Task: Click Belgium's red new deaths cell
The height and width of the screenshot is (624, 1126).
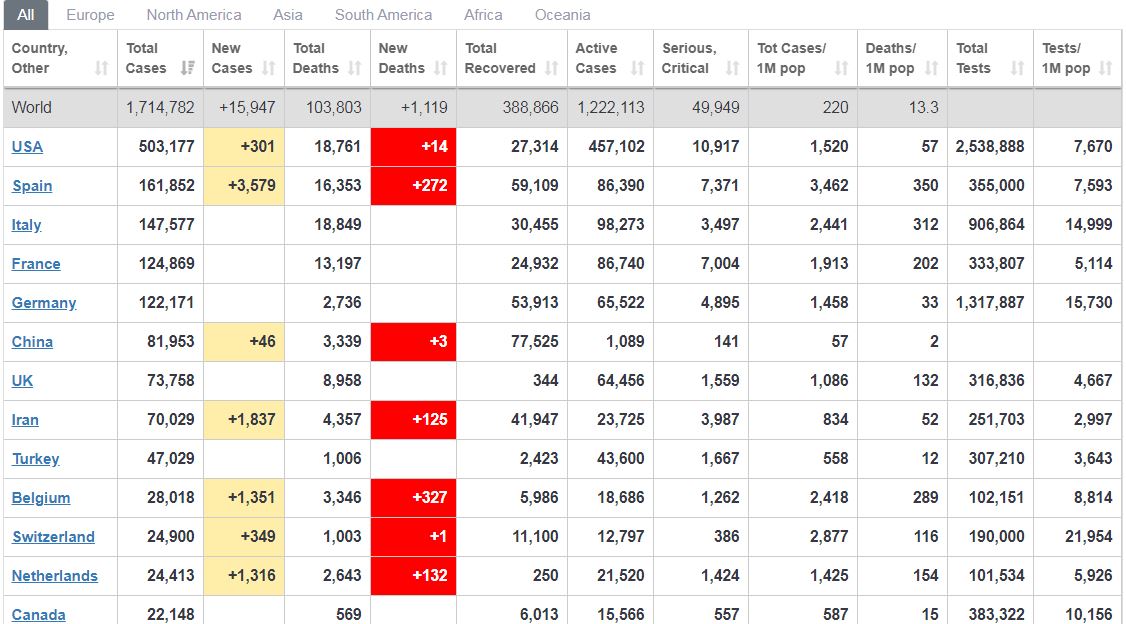Action: click(414, 498)
